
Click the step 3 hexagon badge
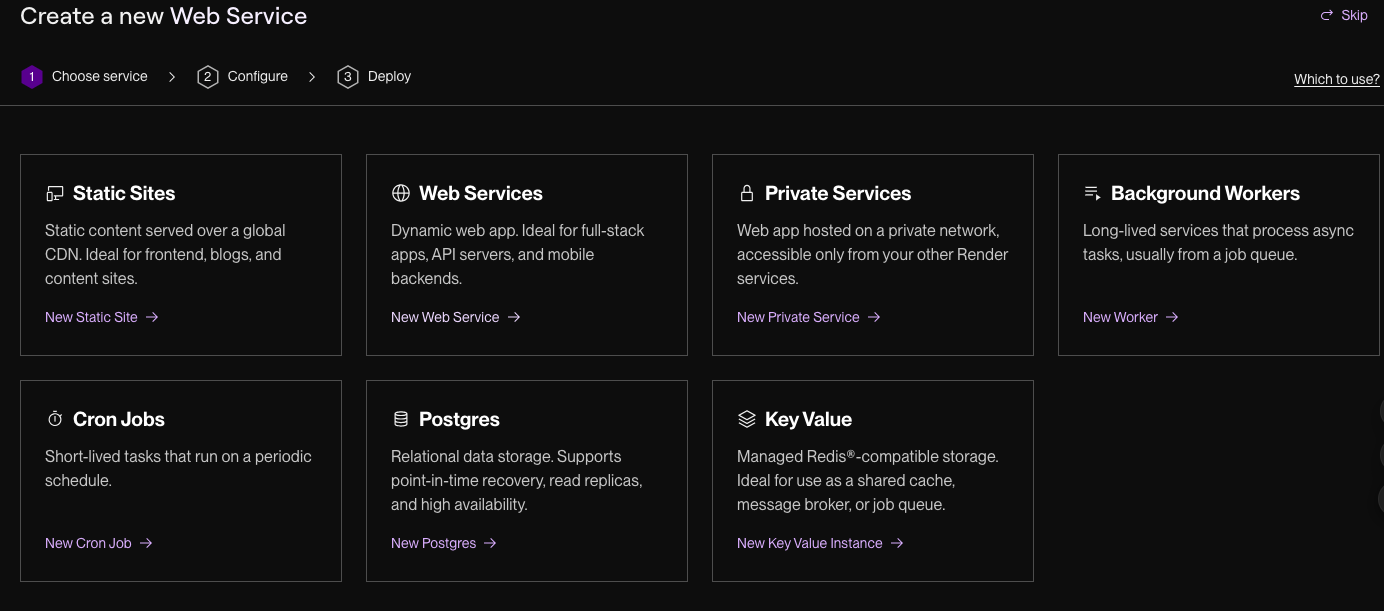coord(348,77)
